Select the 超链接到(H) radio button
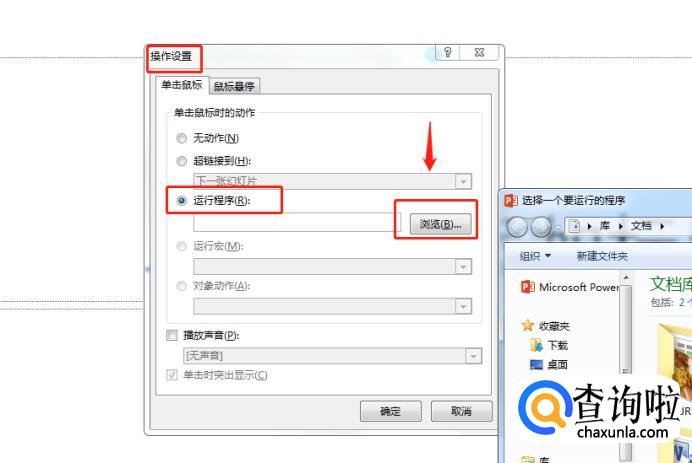Screen dimensions: 692x463 pos(181,161)
